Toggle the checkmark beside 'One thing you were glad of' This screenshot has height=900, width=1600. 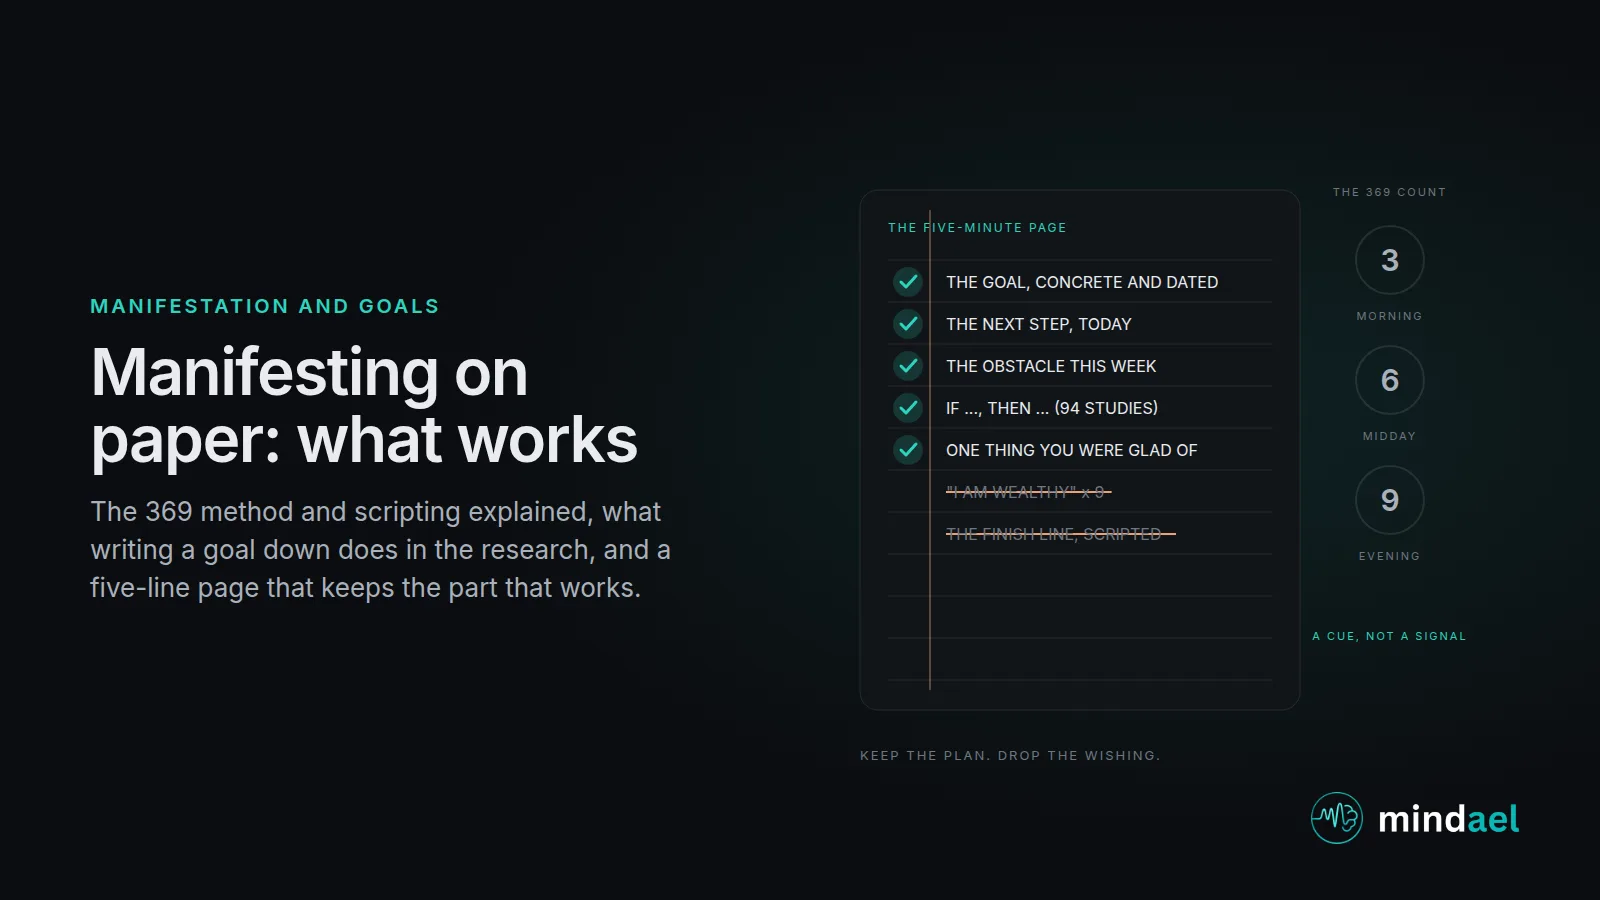click(908, 450)
